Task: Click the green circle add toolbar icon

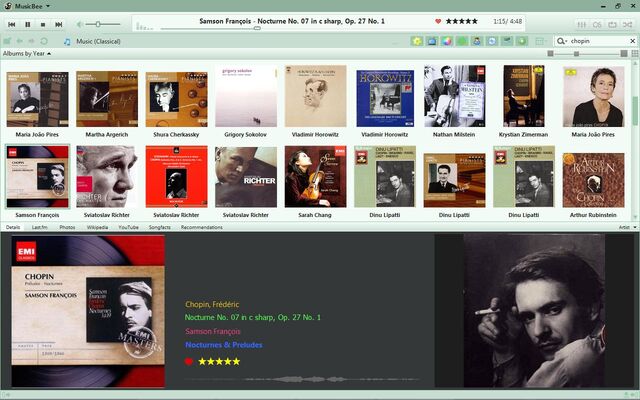Action: pyautogui.click(x=522, y=41)
